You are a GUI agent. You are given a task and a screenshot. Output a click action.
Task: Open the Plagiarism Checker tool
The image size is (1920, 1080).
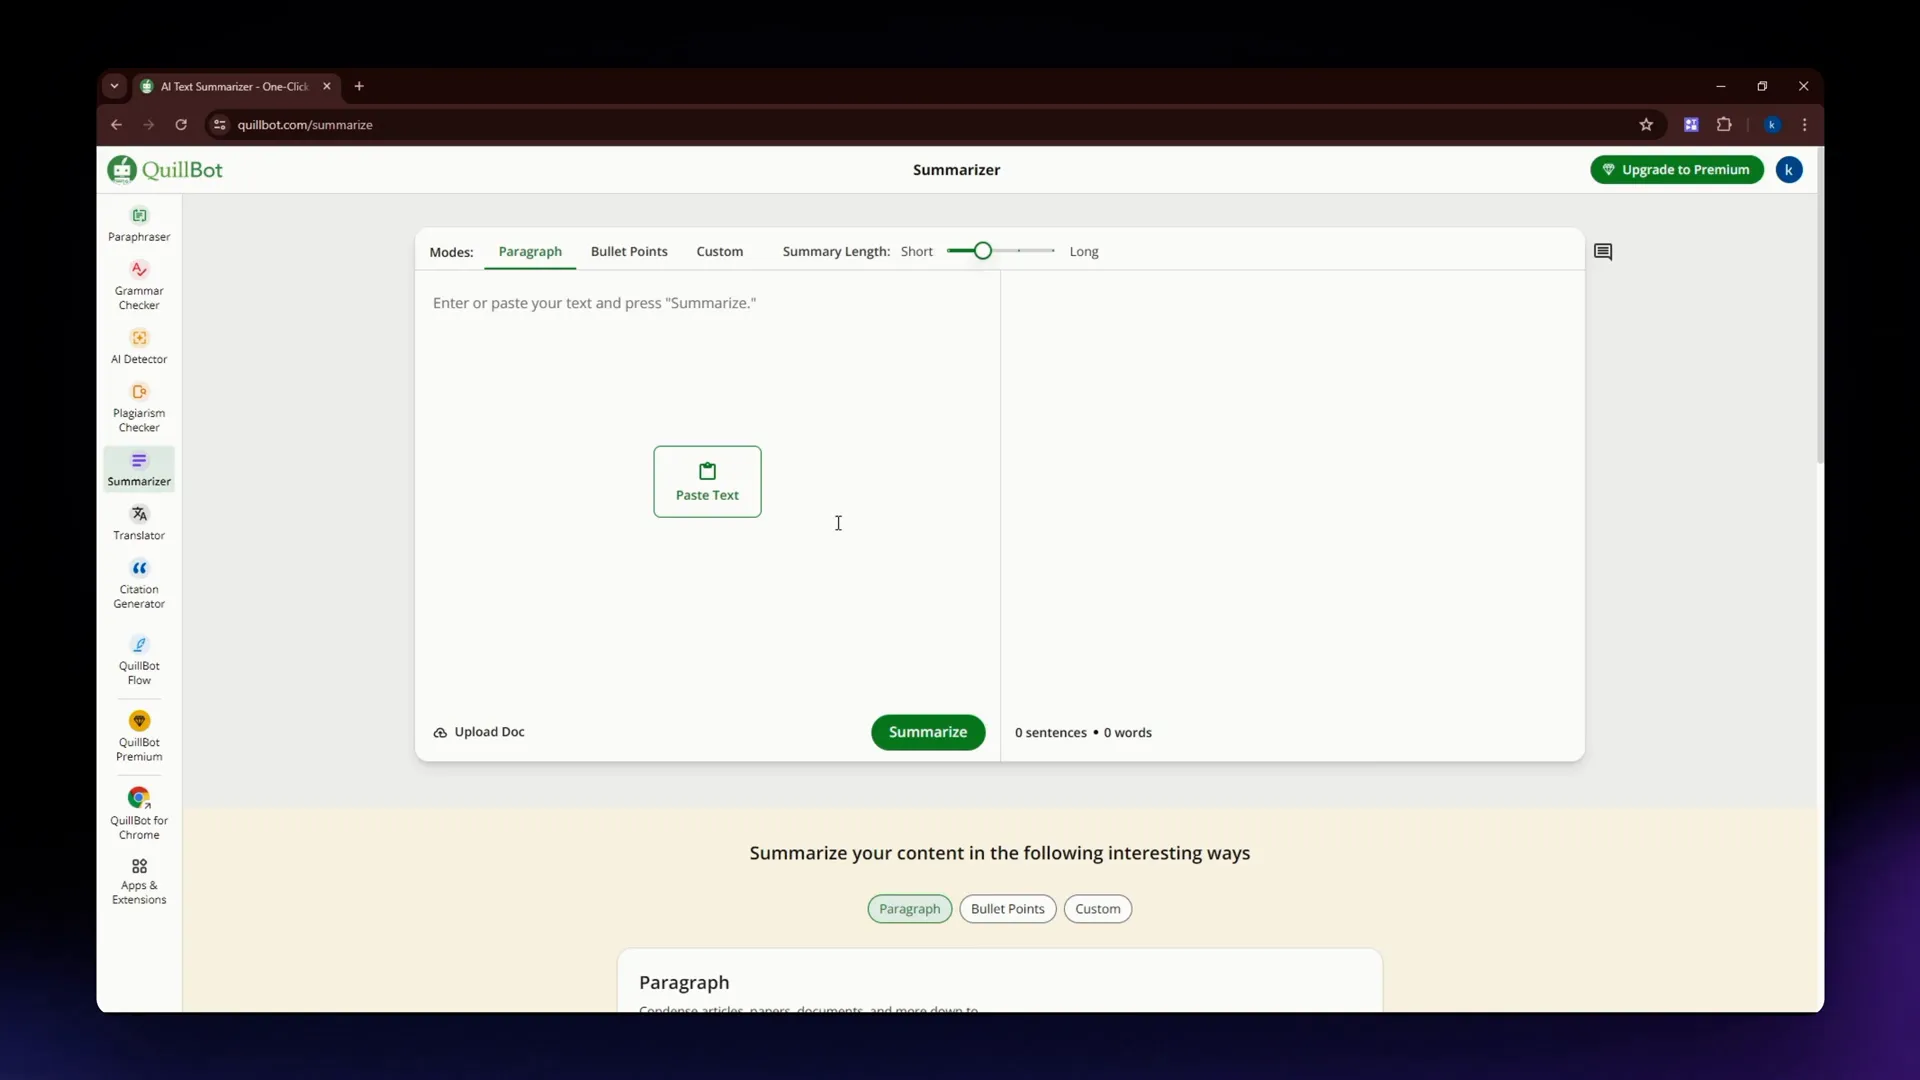point(139,407)
